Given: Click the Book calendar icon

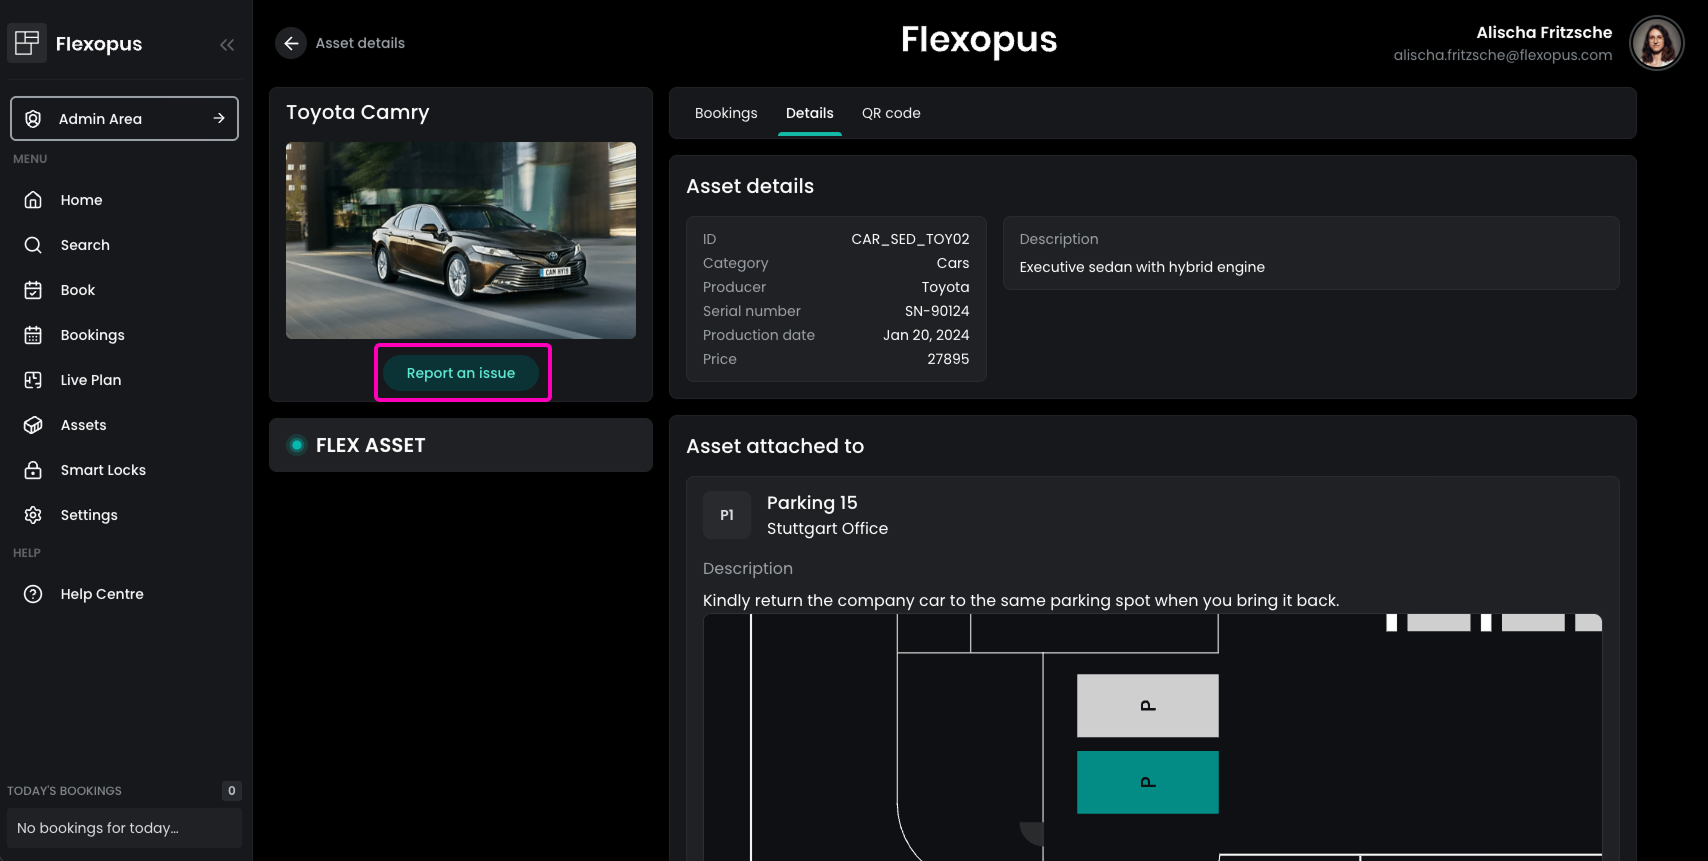Looking at the screenshot, I should pyautogui.click(x=33, y=290).
